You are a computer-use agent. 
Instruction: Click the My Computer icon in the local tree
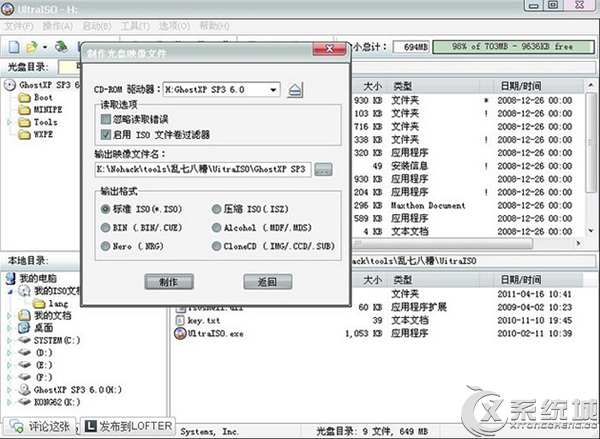(11, 278)
